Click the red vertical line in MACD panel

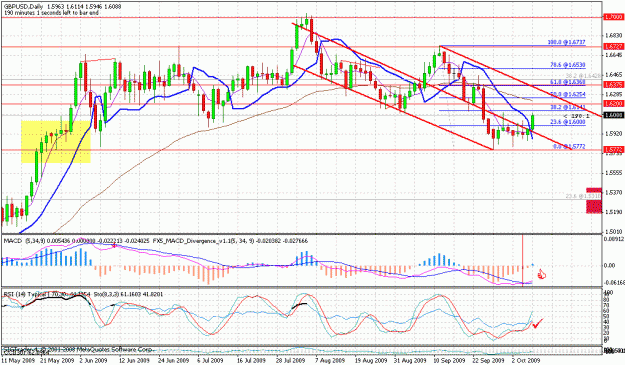523,260
